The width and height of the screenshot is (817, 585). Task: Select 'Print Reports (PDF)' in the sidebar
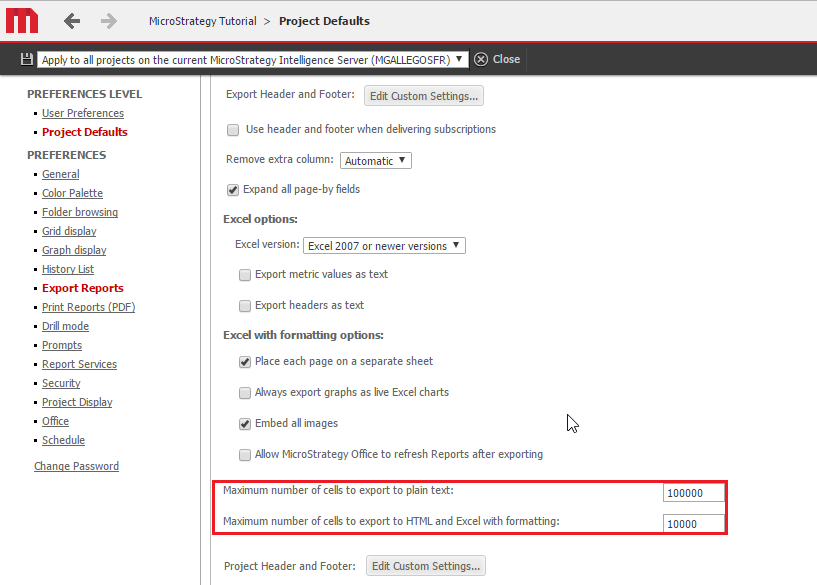click(x=88, y=307)
